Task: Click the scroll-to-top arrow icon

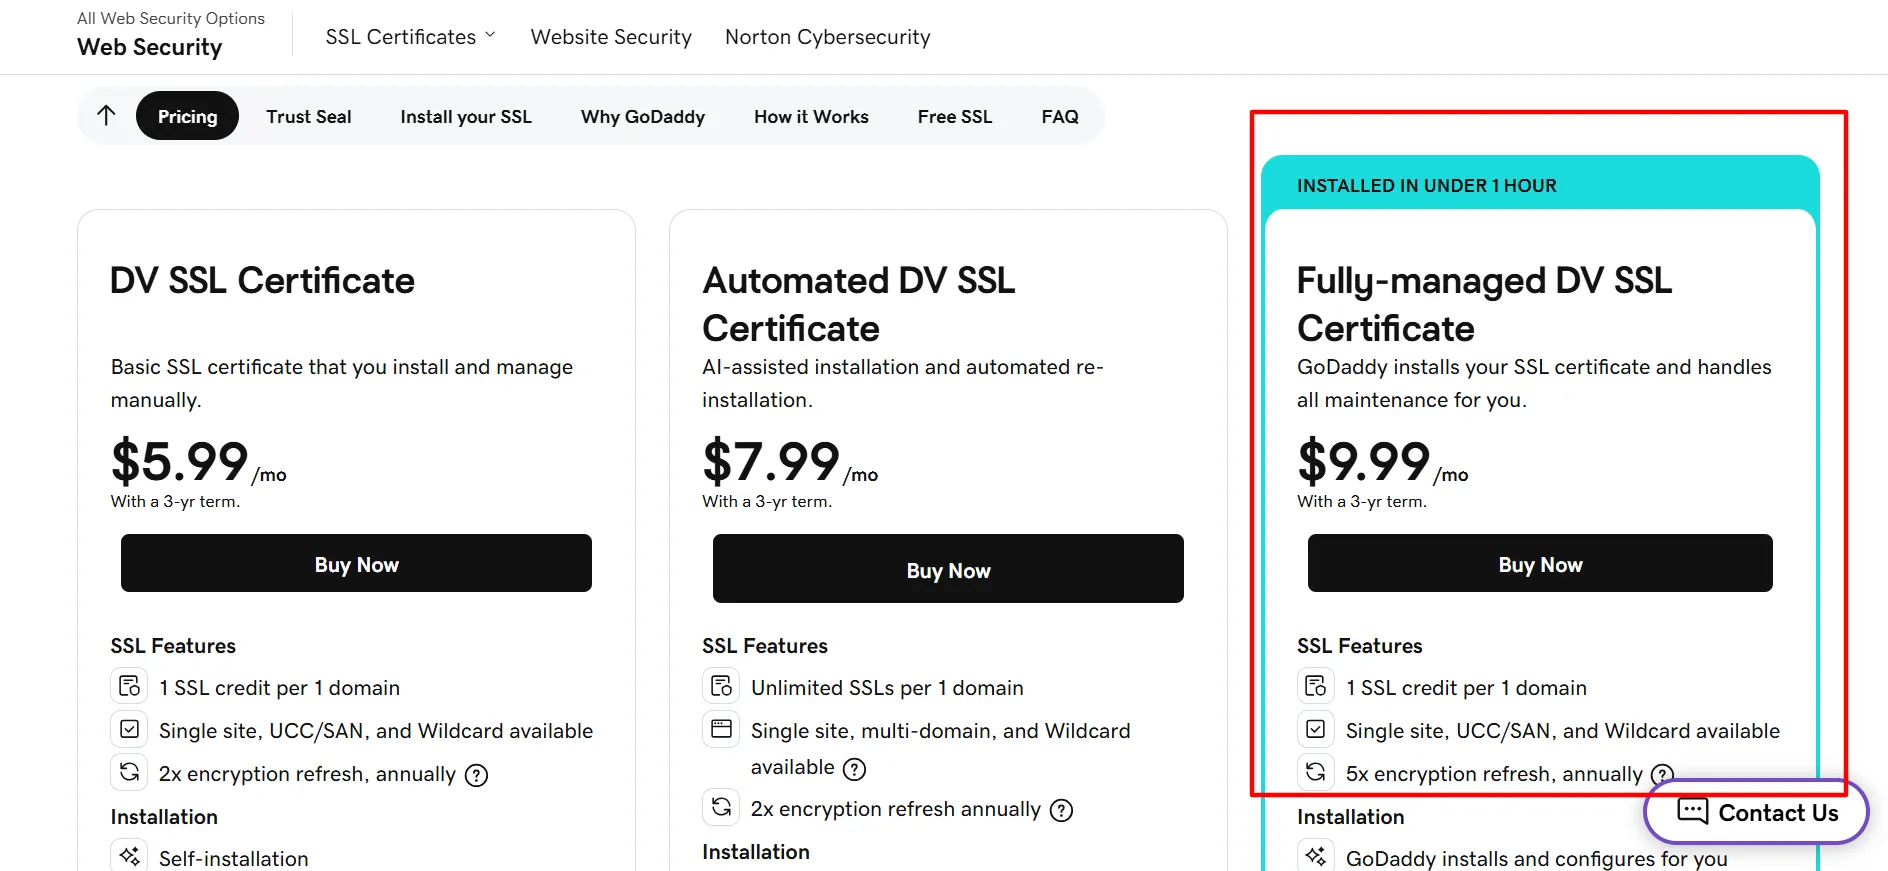Action: 106,116
